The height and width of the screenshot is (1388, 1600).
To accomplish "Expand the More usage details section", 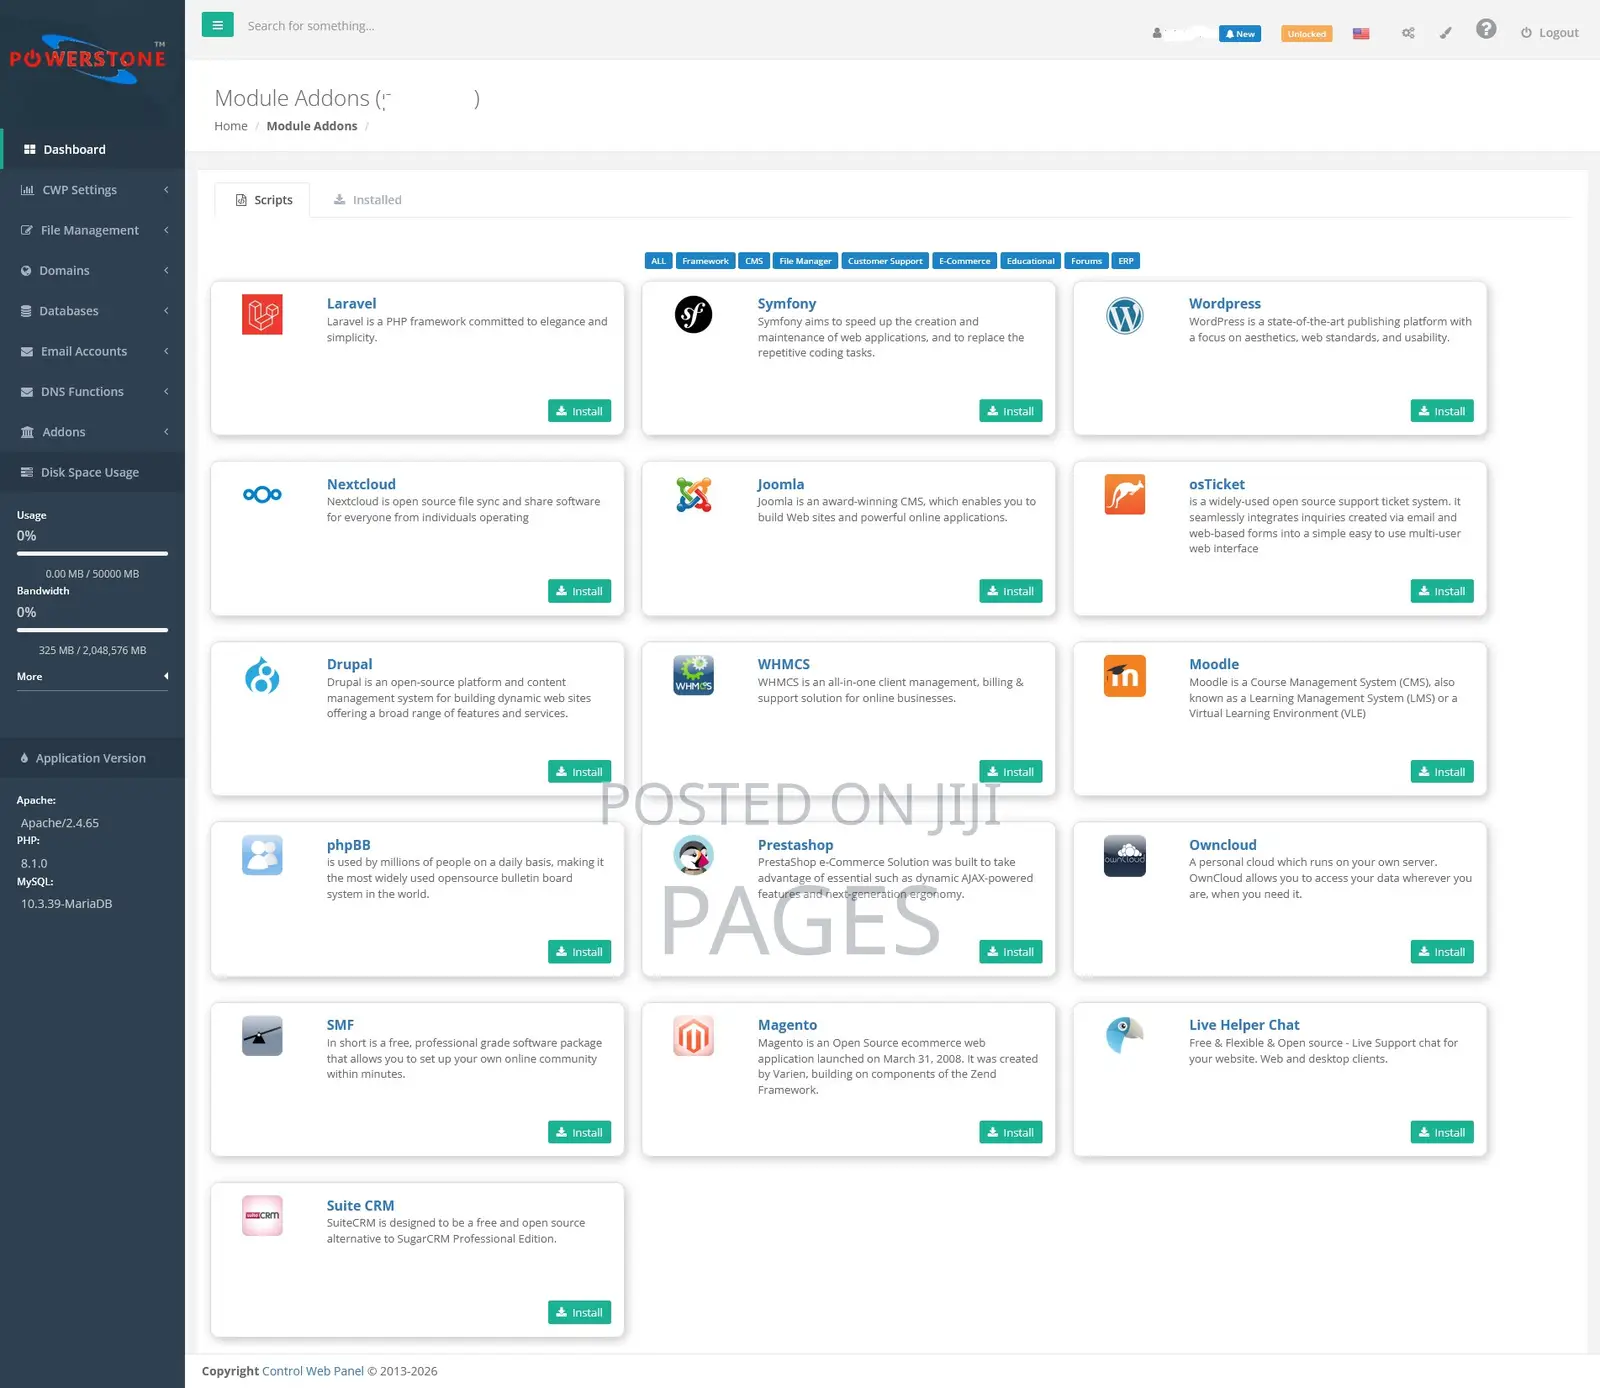I will coord(92,677).
